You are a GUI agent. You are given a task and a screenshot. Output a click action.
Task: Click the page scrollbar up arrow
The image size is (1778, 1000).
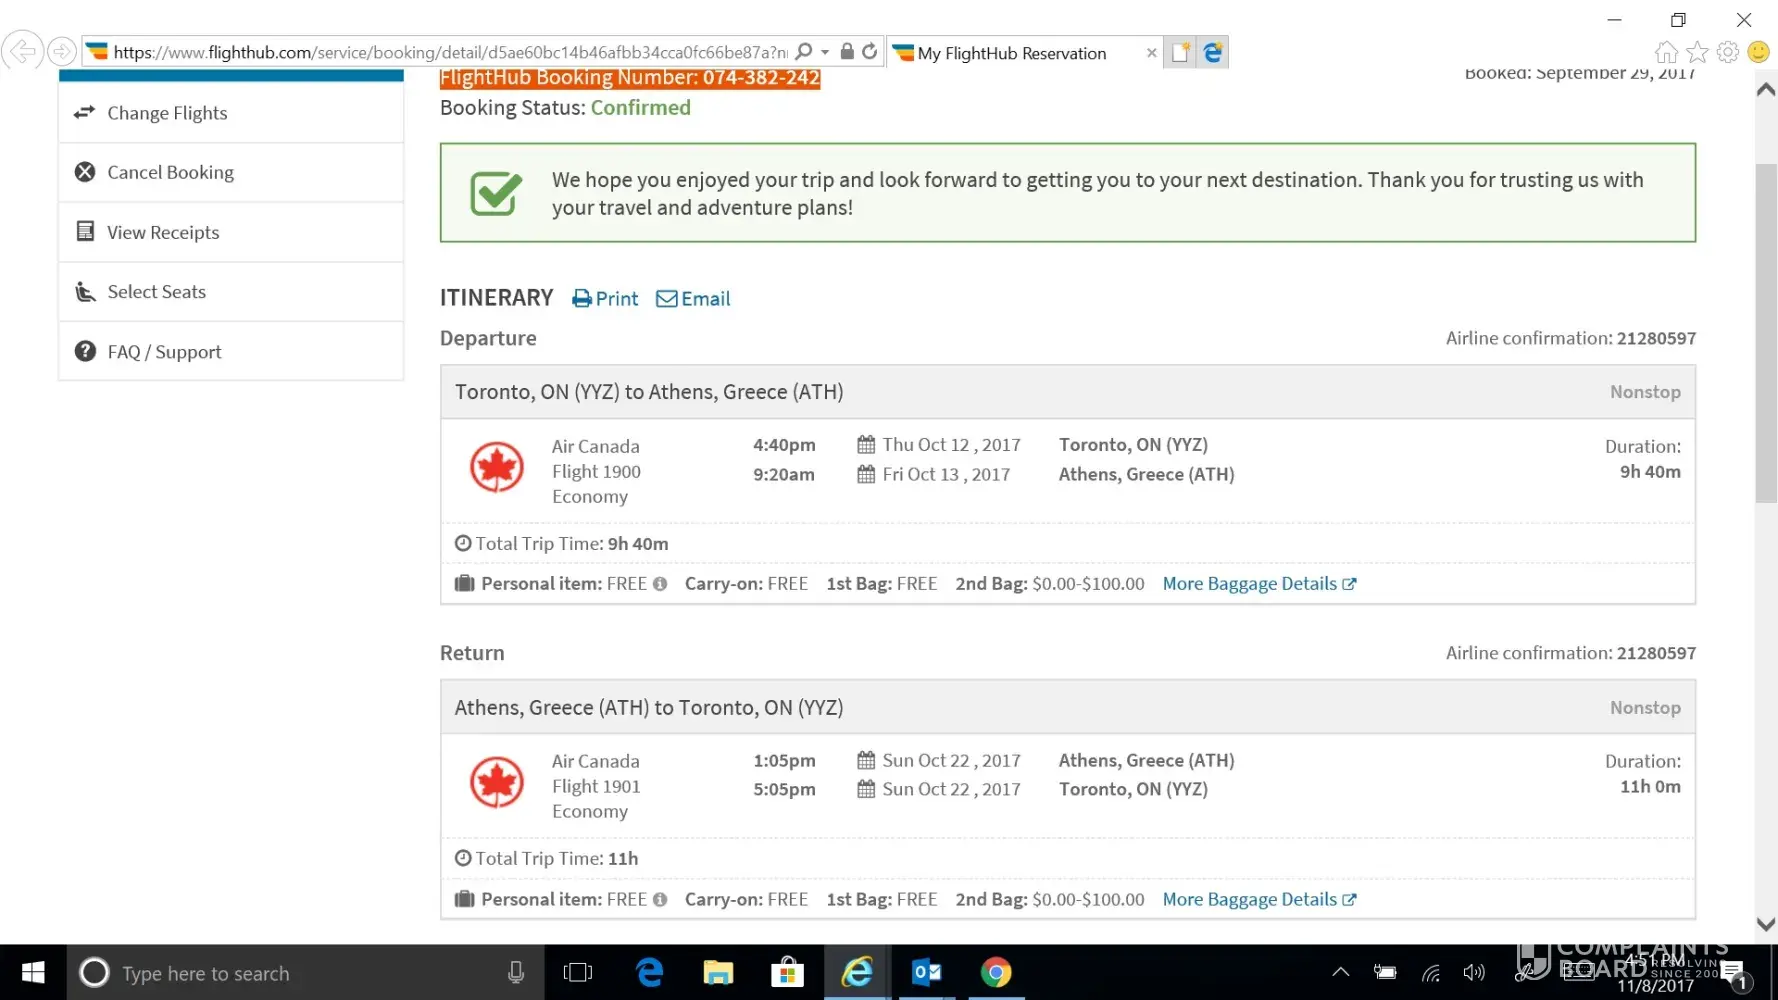coord(1766,89)
